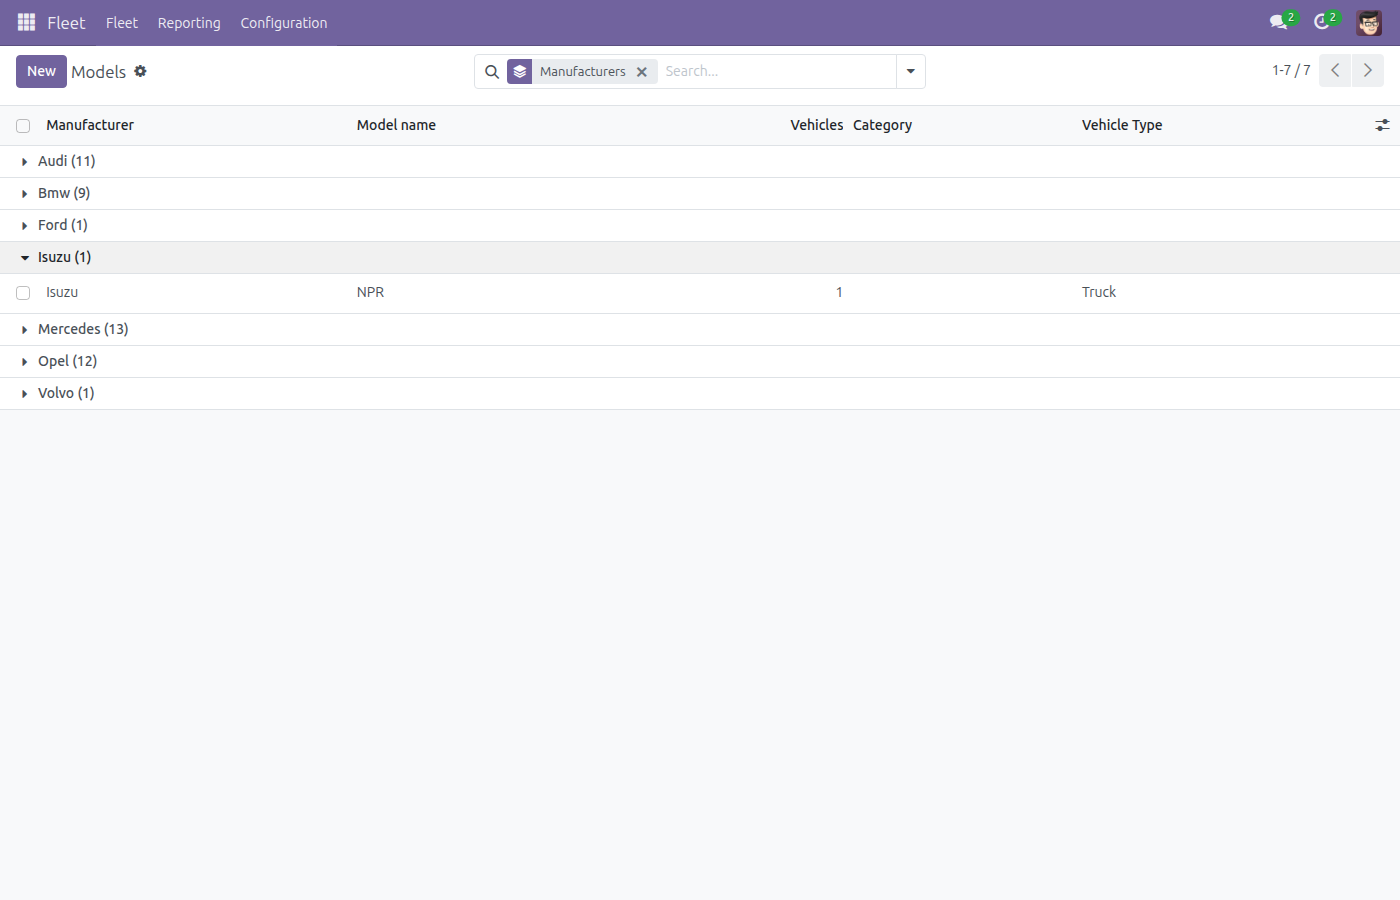Image resolution: width=1400 pixels, height=900 pixels.
Task: Click the Models settings gear icon
Action: tap(140, 71)
